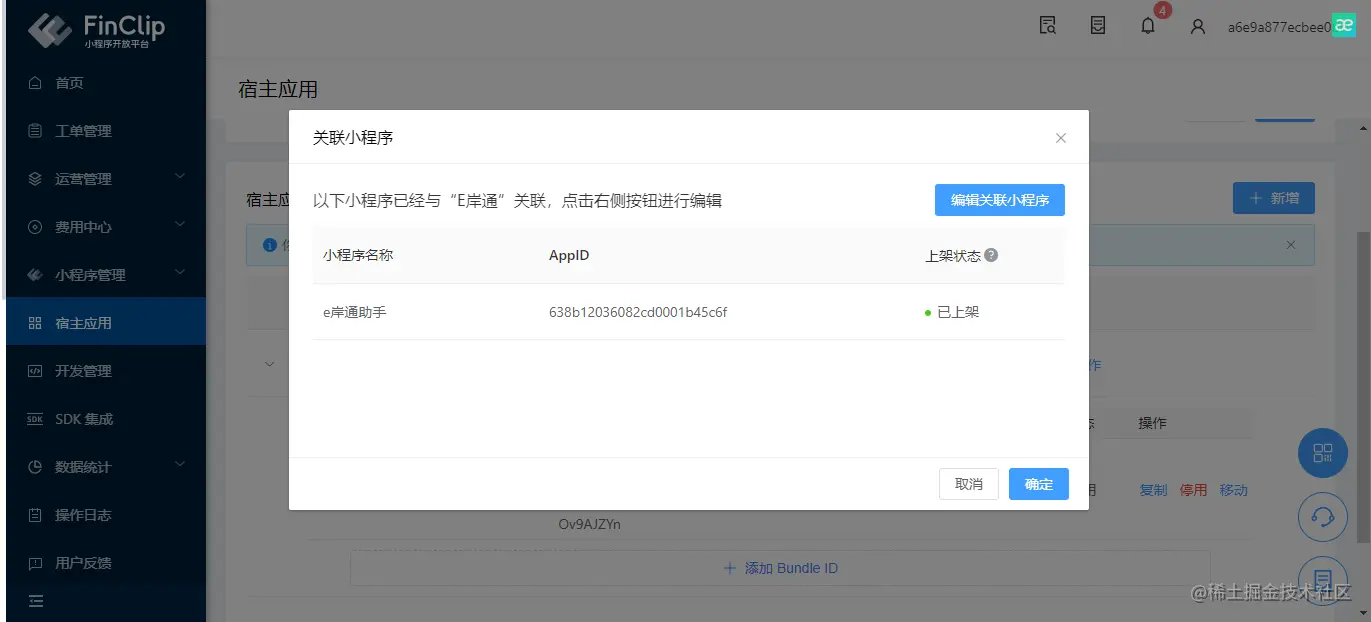Screen dimensions: 1371x622
Task: Click the 操作 column header
Action: pyautogui.click(x=1152, y=423)
